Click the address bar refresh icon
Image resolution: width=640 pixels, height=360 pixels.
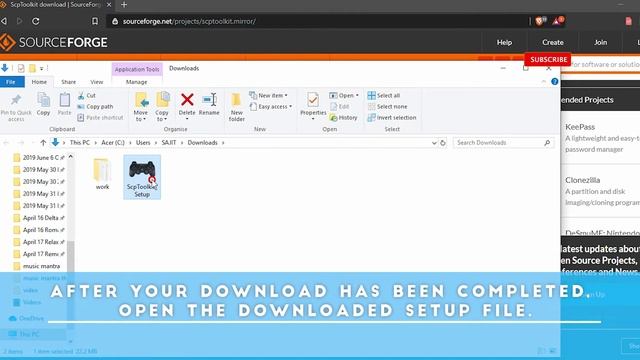pos(443,143)
